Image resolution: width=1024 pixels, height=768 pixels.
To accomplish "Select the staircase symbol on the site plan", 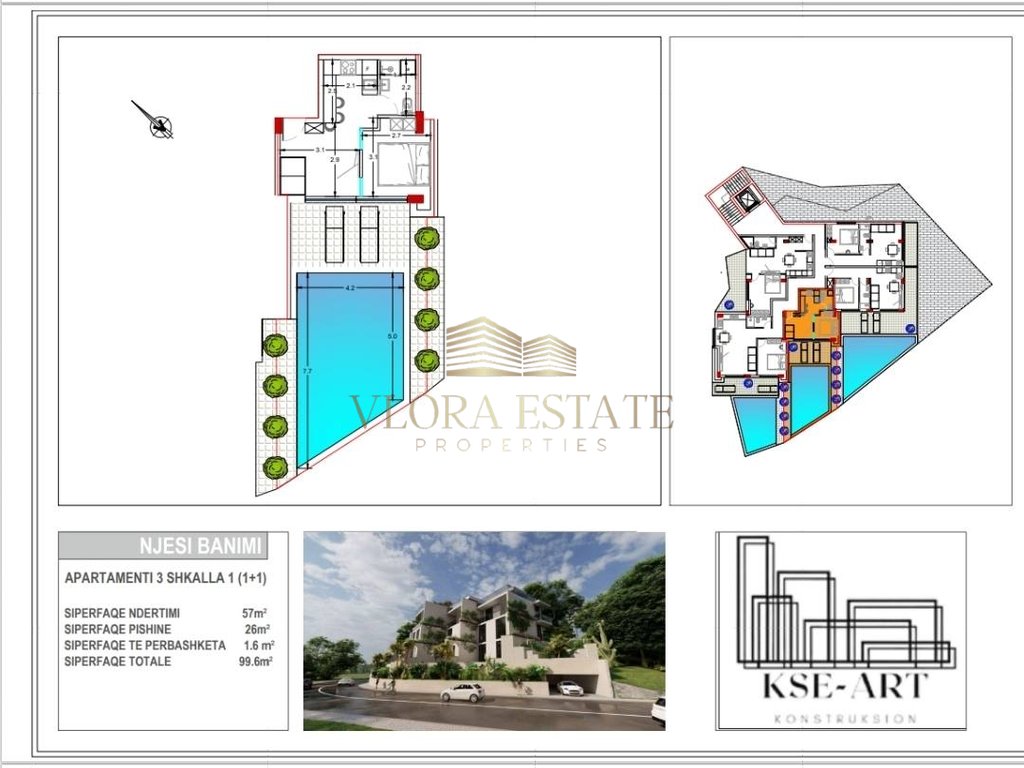I will click(x=745, y=198).
